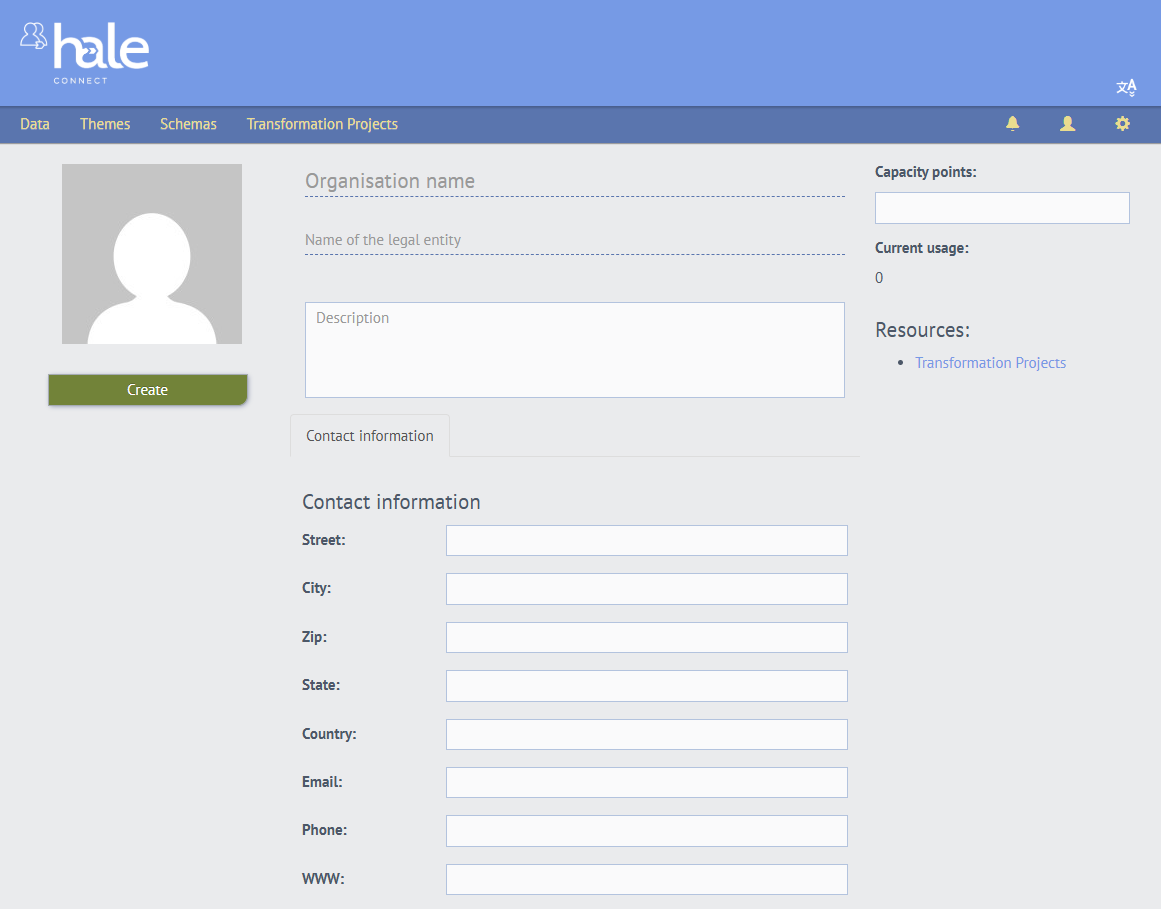Click the Capacity points input box
The width and height of the screenshot is (1161, 909).
click(x=1002, y=208)
